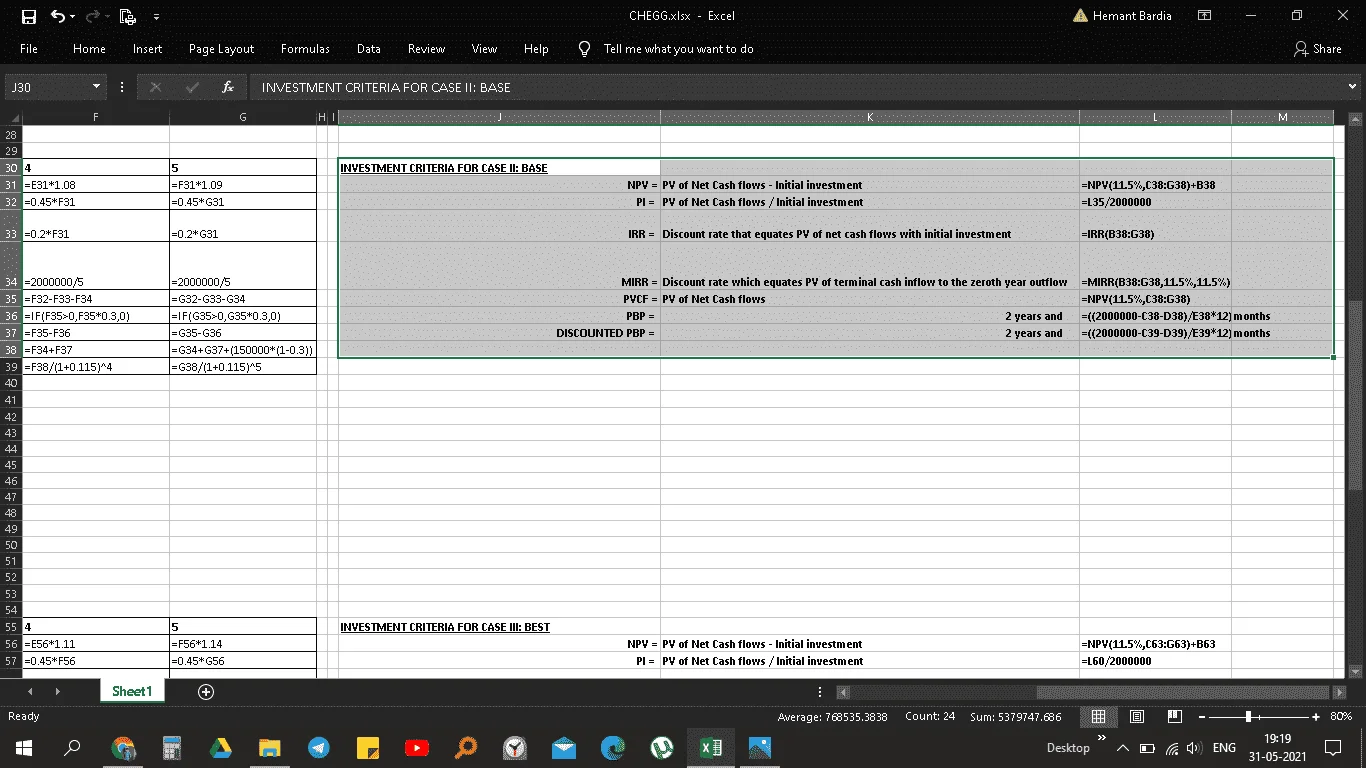The image size is (1366, 768).
Task: Undo the last action
Action: click(57, 16)
